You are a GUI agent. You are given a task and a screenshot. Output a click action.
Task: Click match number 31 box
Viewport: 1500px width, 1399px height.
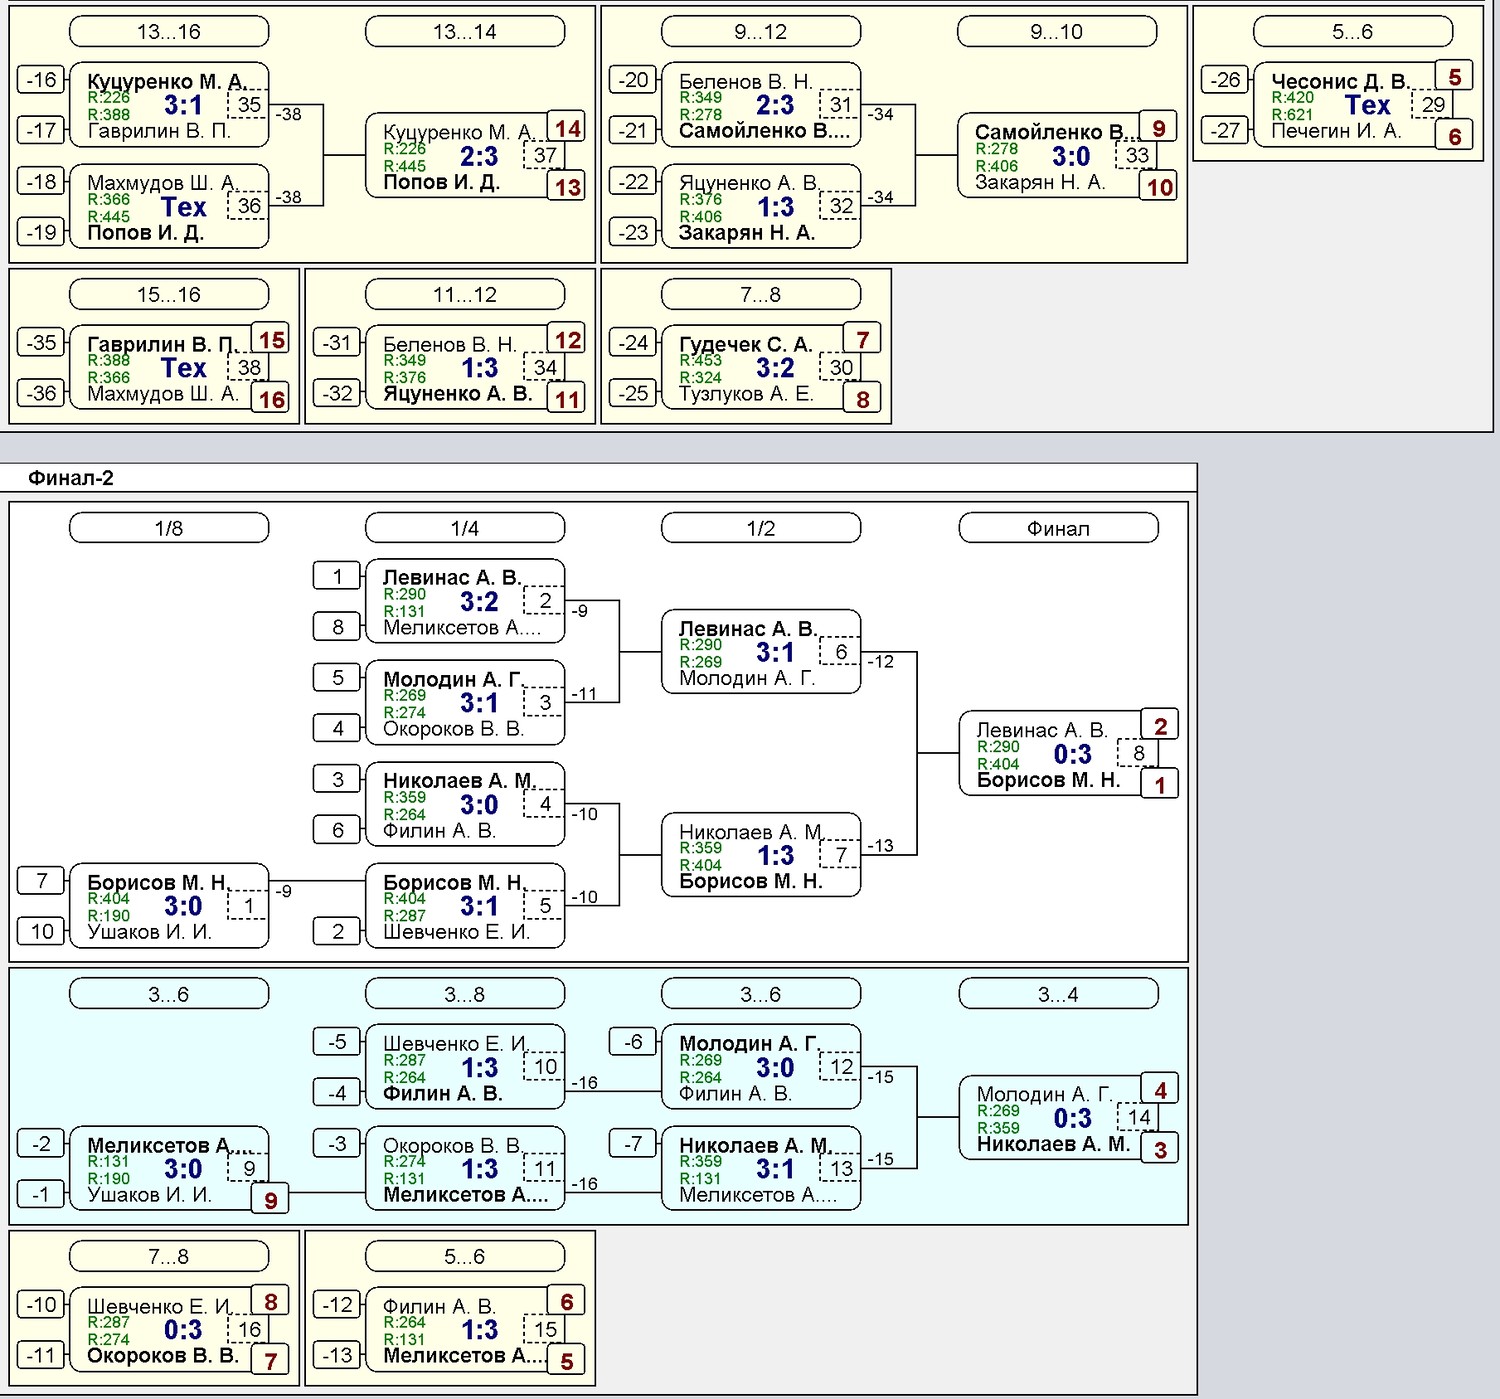(841, 104)
